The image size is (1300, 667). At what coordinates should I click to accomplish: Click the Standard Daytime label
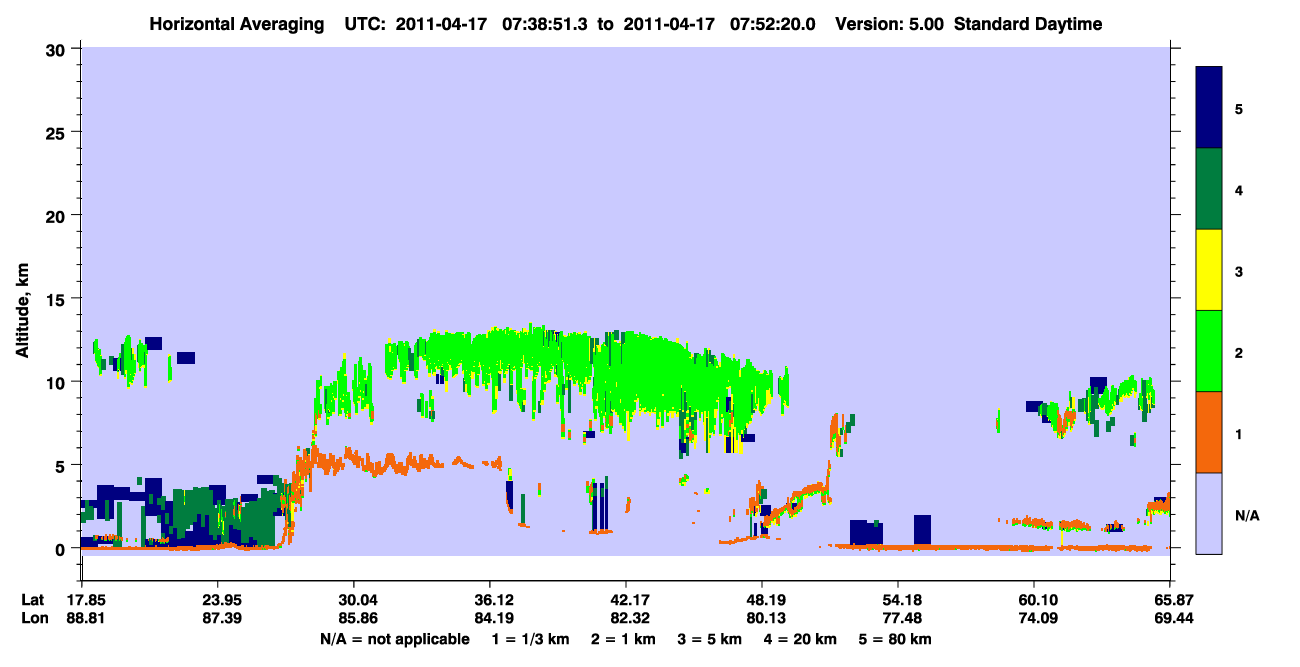pyautogui.click(x=1028, y=24)
